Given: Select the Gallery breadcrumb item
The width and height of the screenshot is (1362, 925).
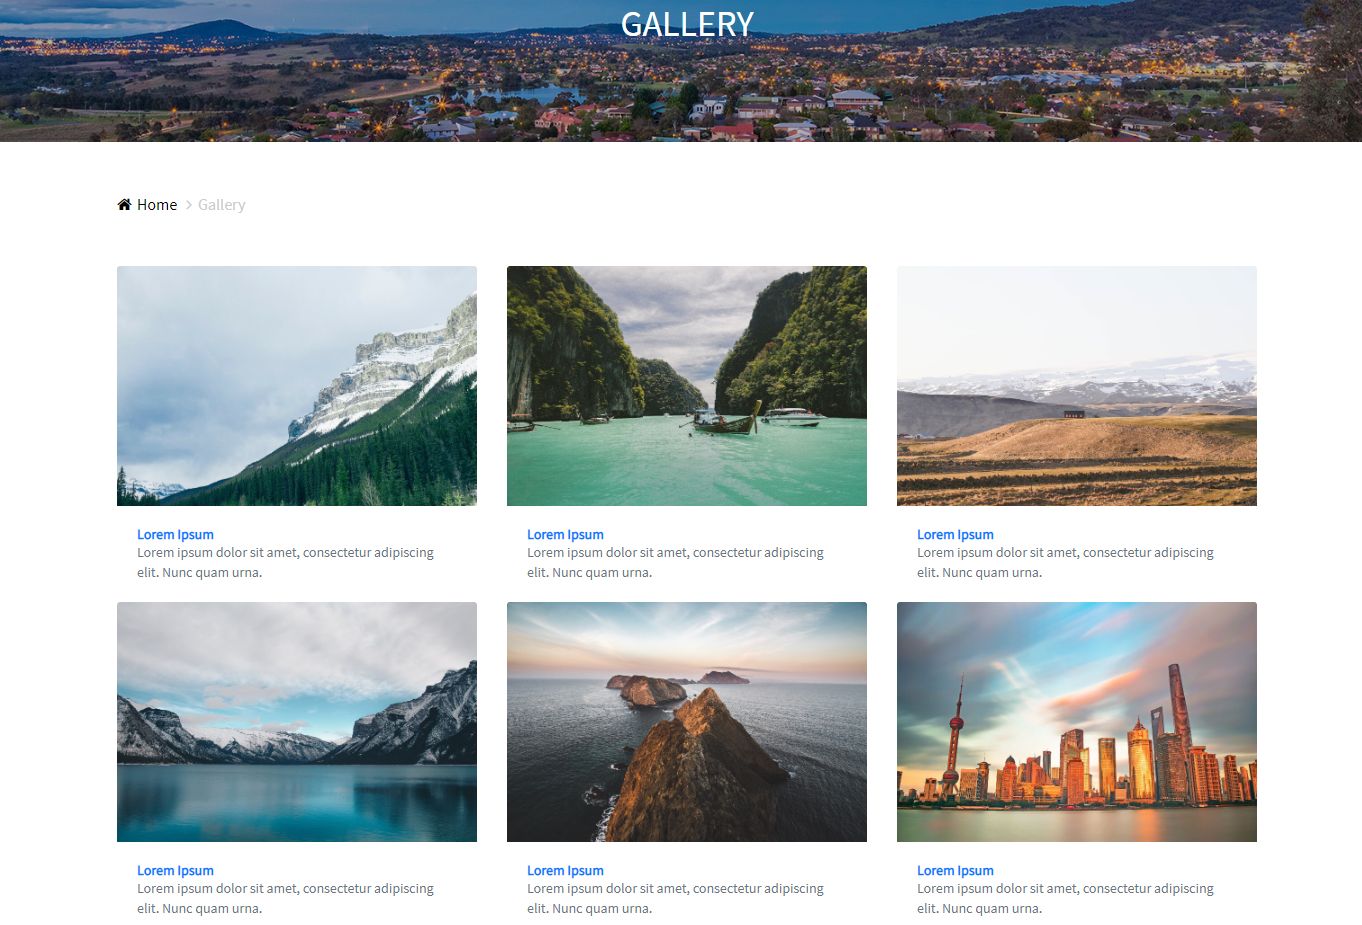Looking at the screenshot, I should pyautogui.click(x=221, y=205).
